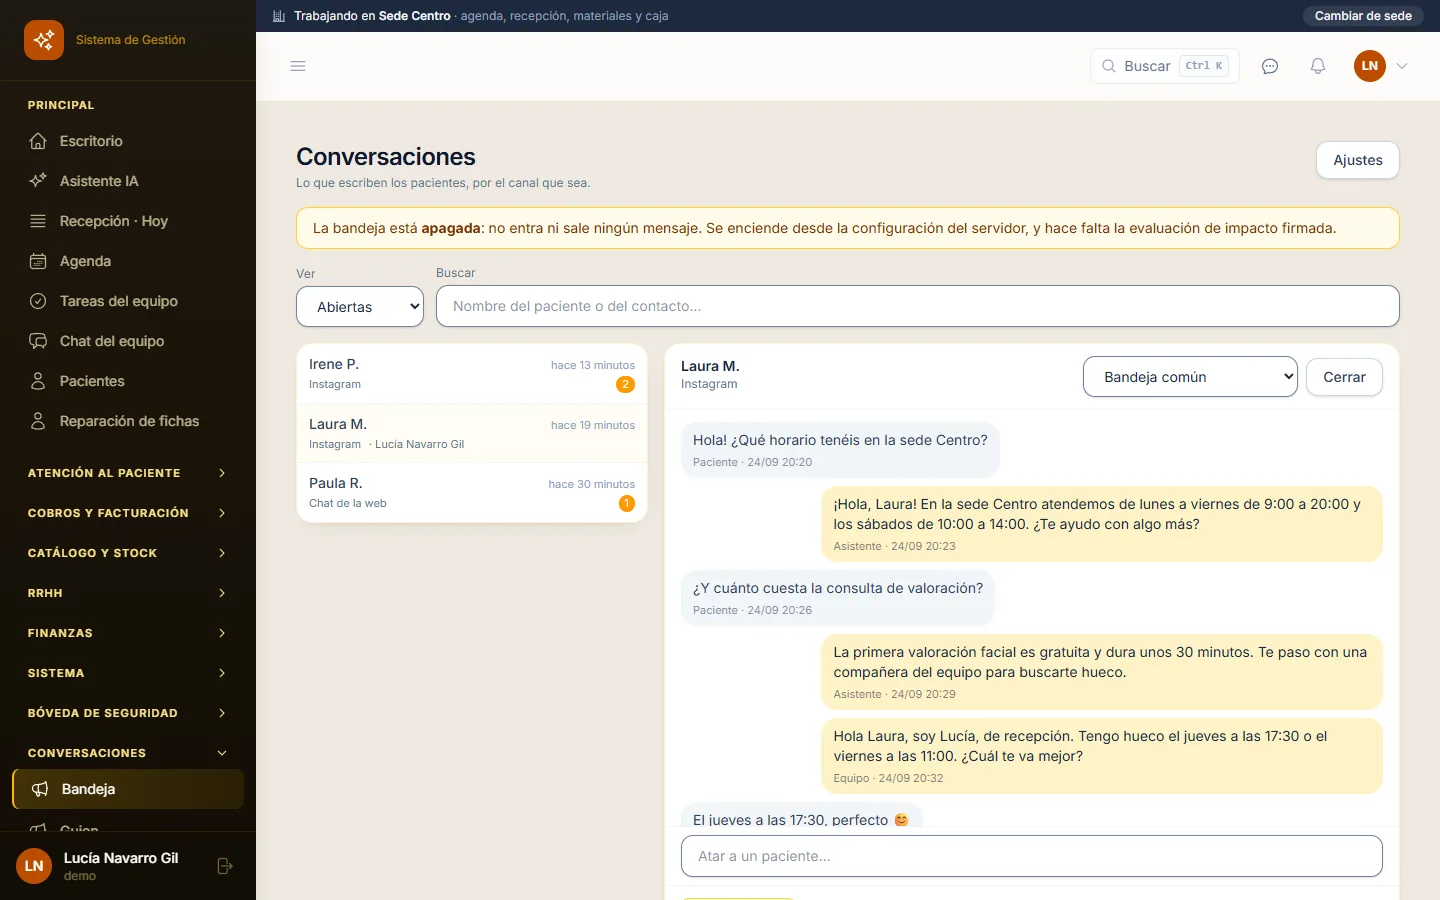The image size is (1440, 900).
Task: Open Pacientes from the sidebar
Action: [x=128, y=381]
